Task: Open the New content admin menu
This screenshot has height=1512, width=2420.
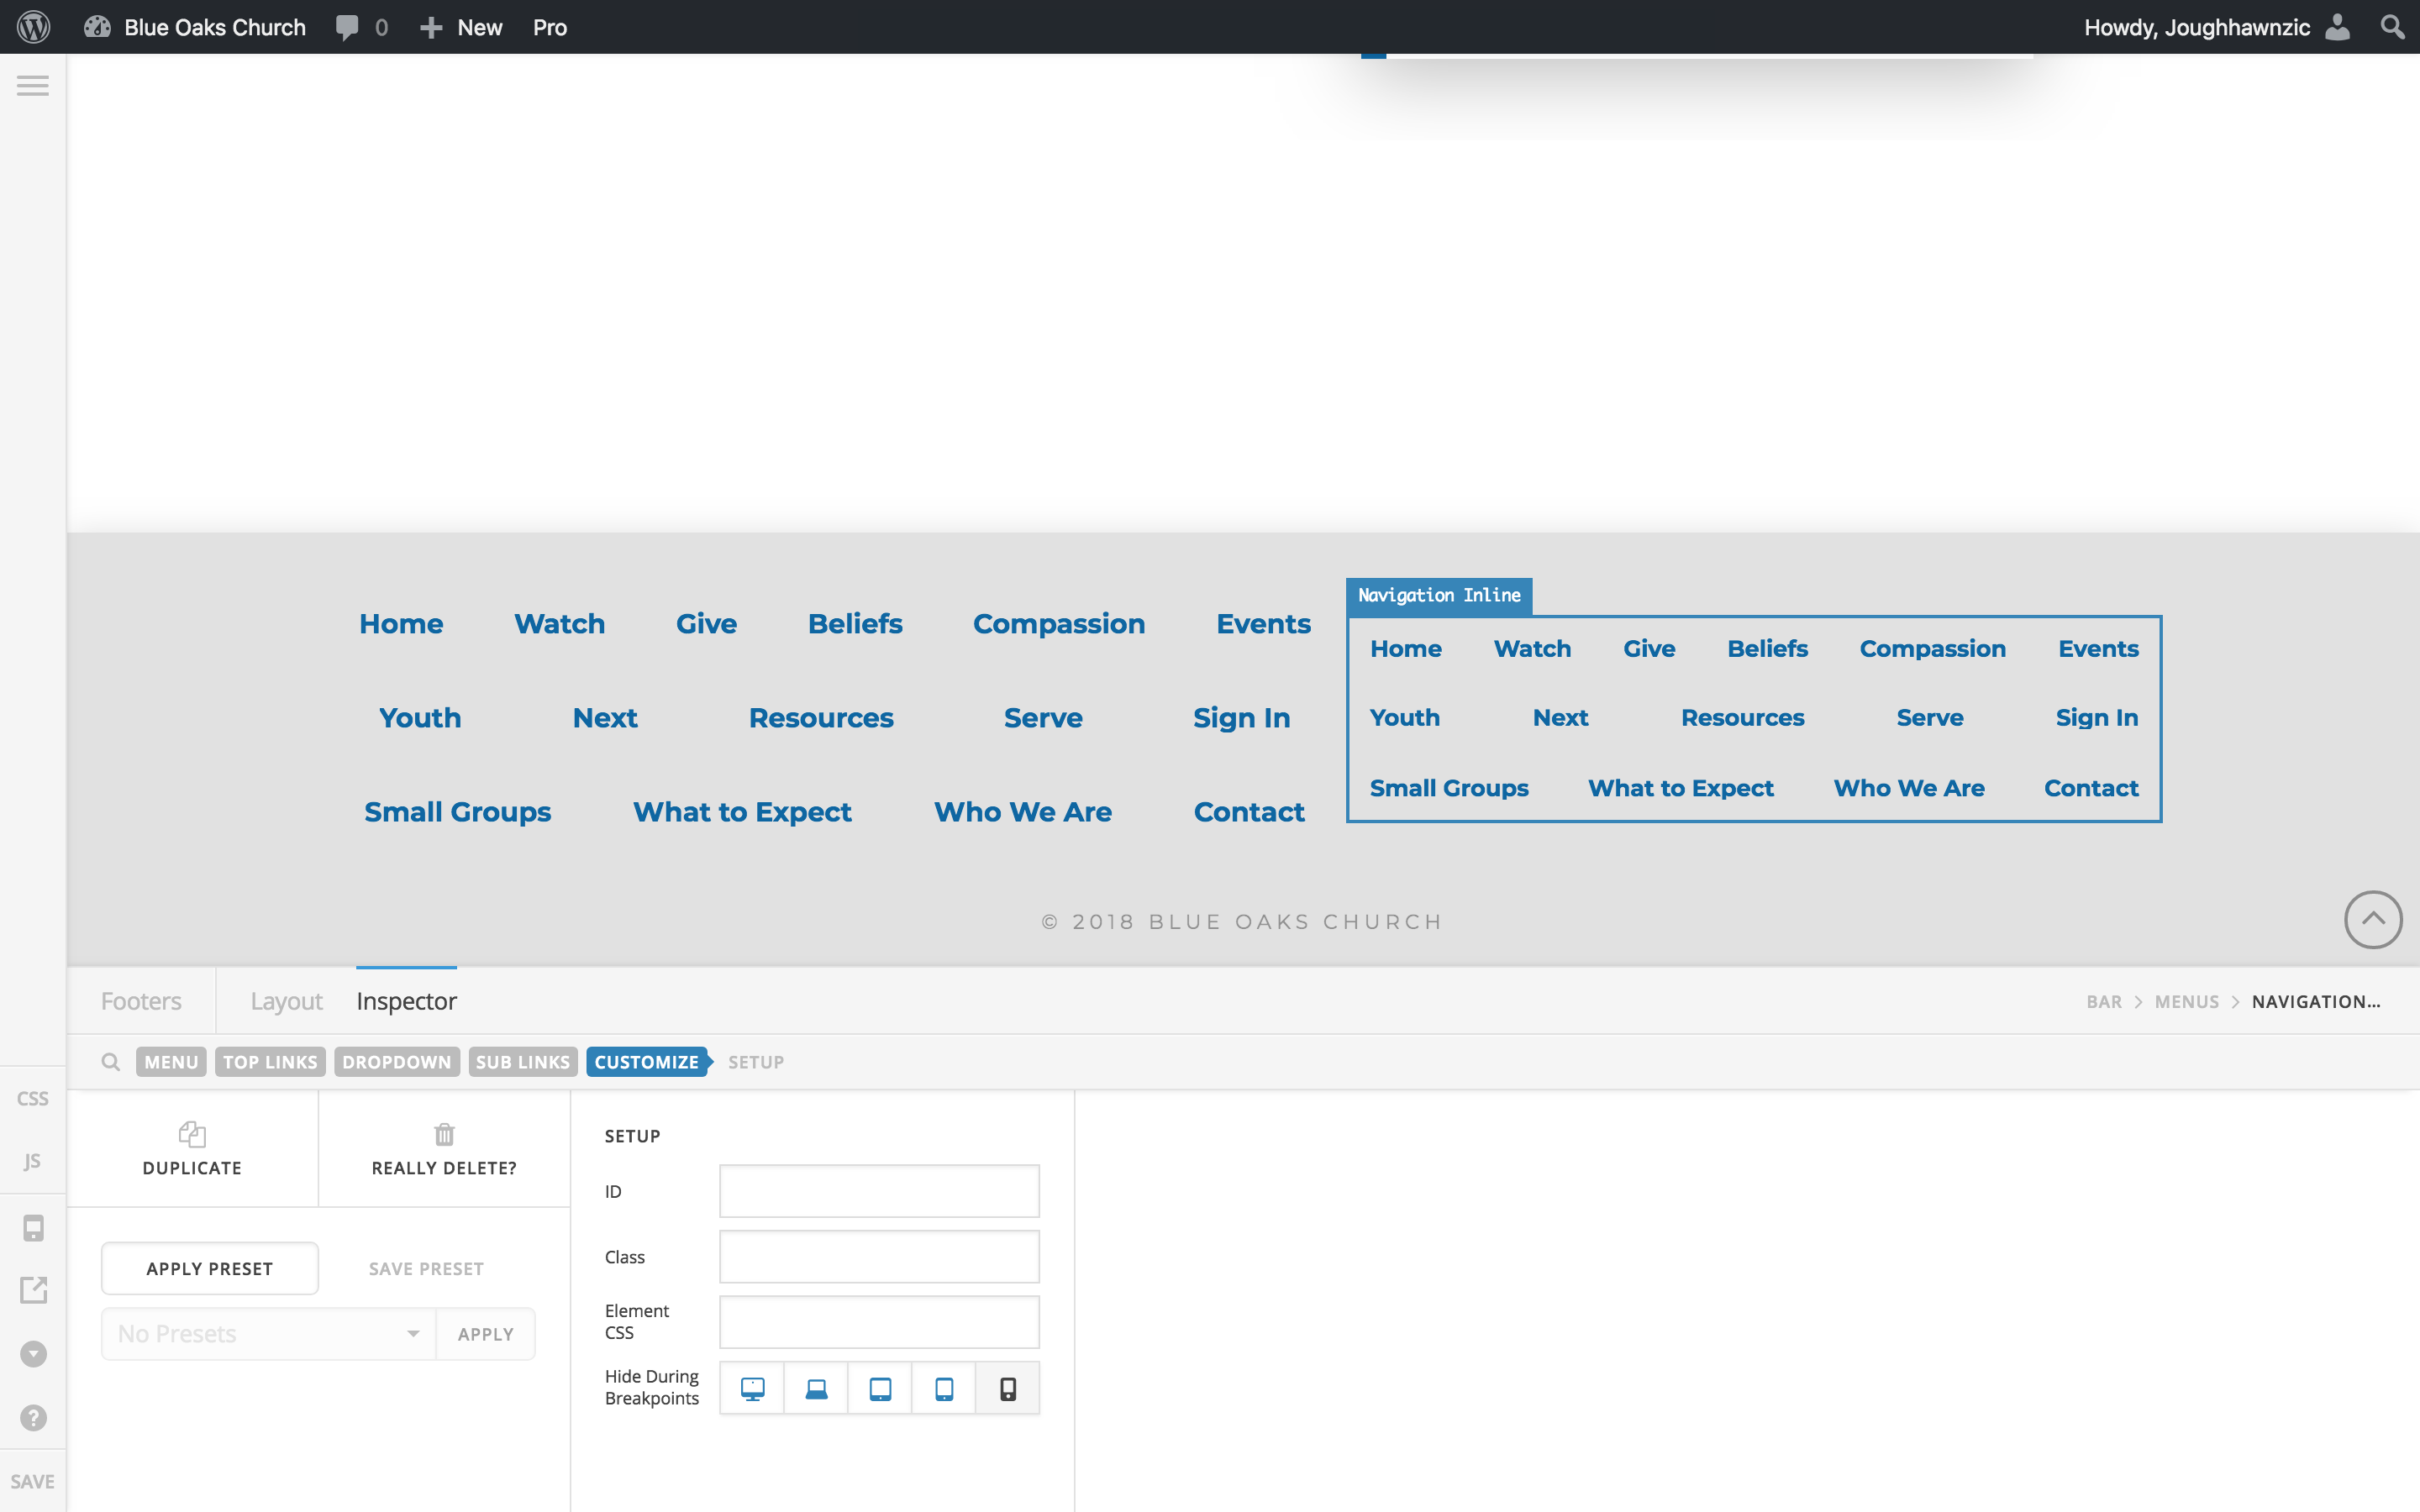Action: (461, 27)
